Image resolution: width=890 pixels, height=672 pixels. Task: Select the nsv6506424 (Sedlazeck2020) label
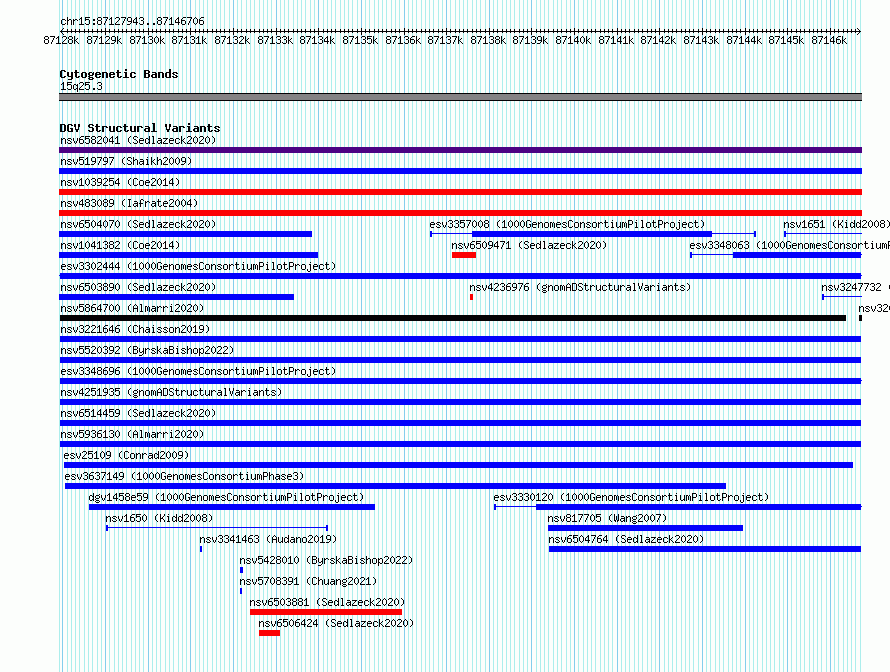tap(336, 623)
